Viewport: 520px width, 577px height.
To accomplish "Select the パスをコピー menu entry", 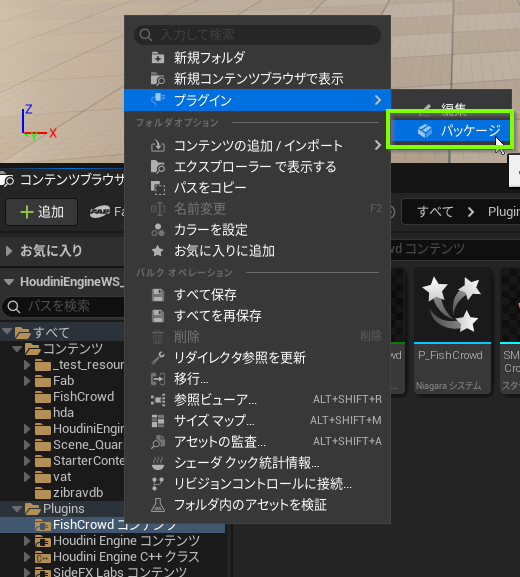I will click(x=257, y=188).
